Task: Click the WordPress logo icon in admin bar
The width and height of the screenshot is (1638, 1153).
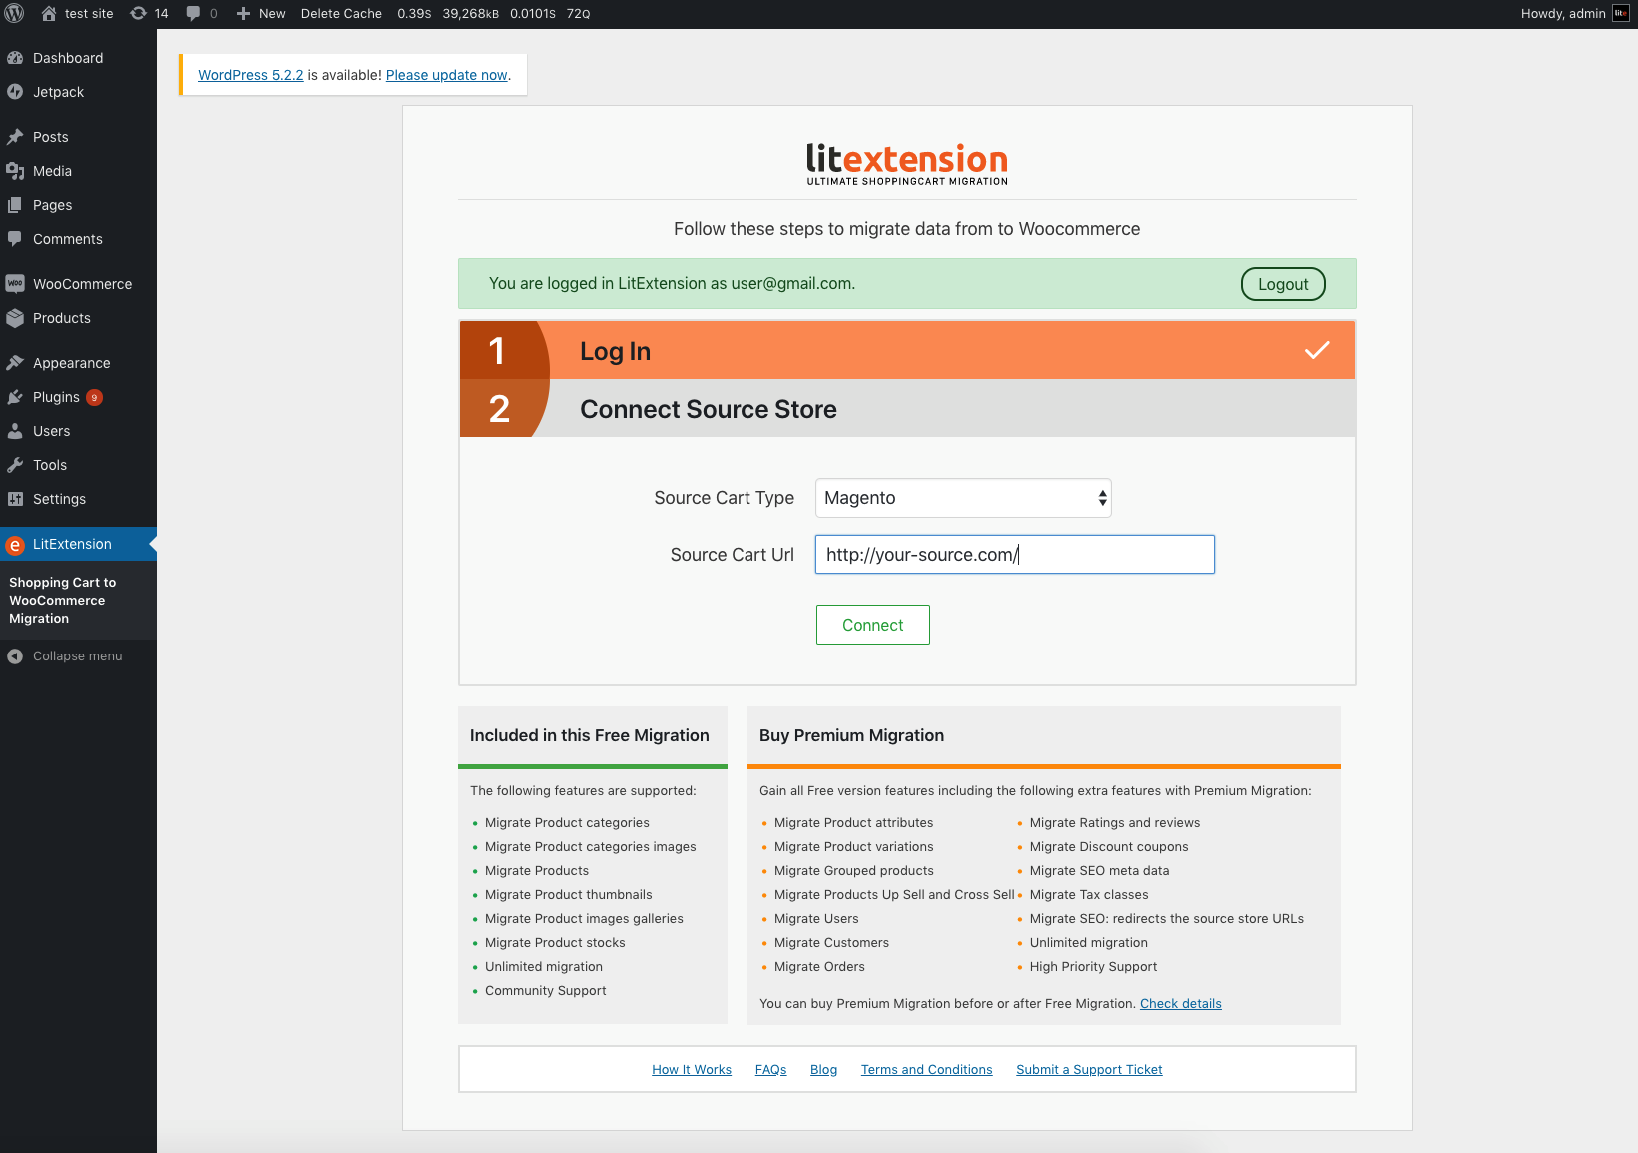Action: tap(15, 14)
